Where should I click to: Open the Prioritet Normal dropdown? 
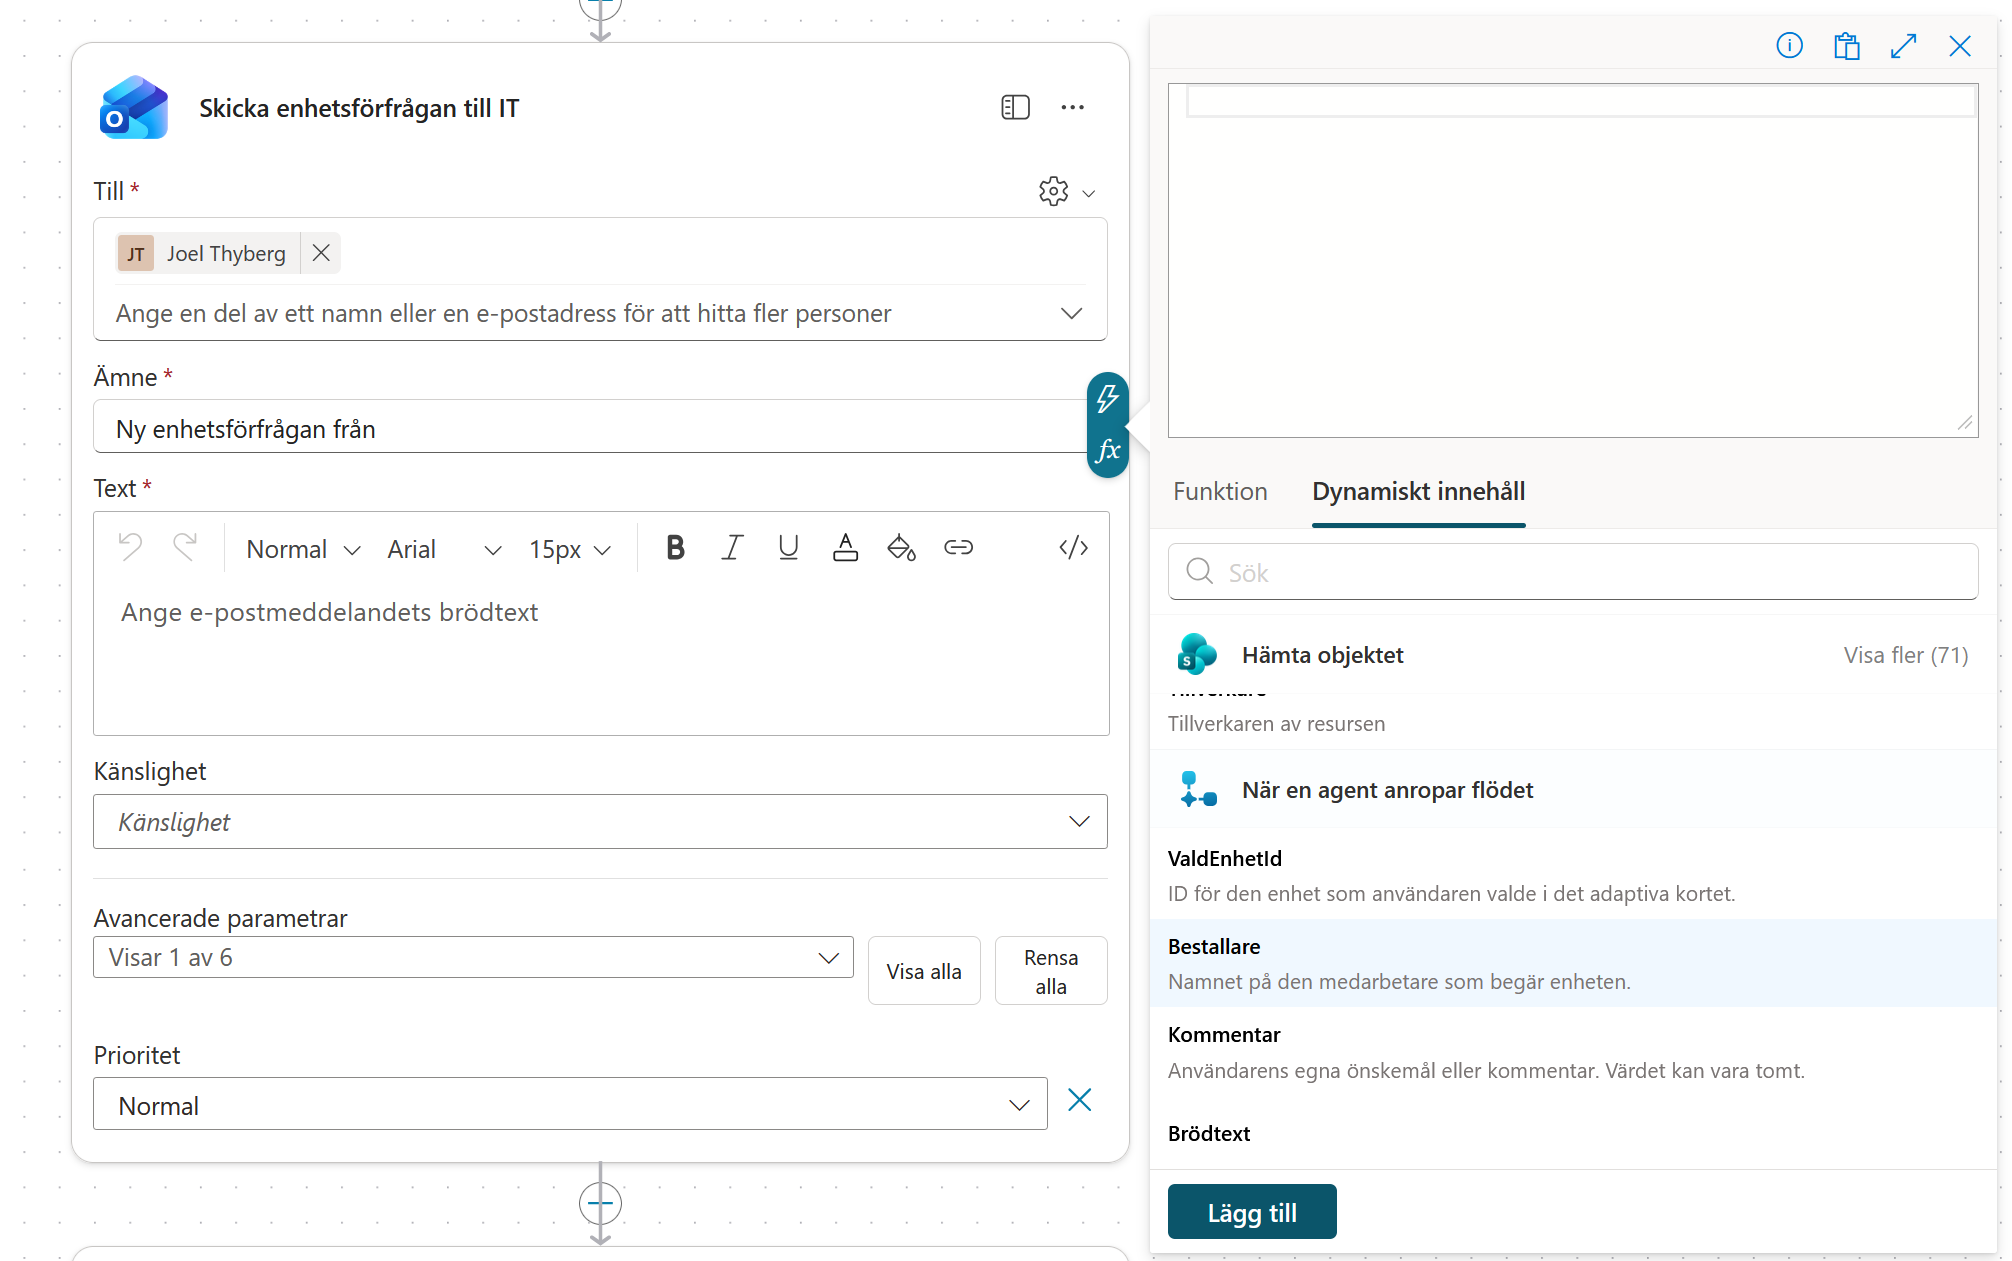[x=570, y=1104]
